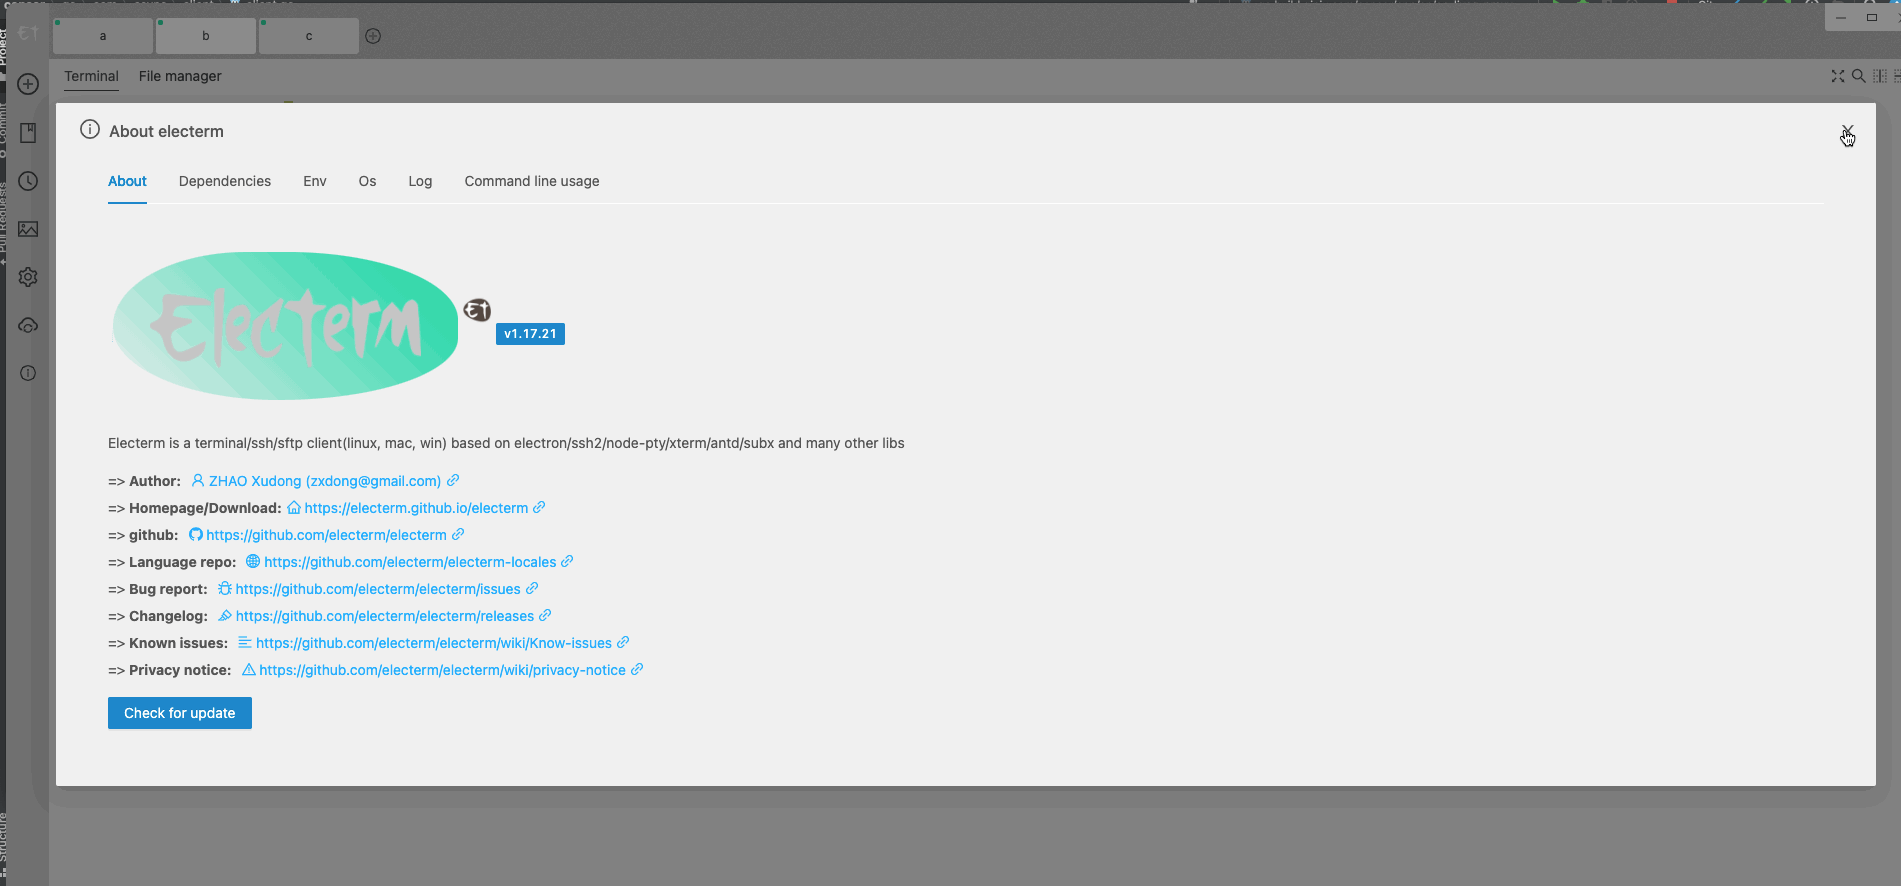Open the history clock icon in the sidebar
The image size is (1901, 886).
coord(28,181)
